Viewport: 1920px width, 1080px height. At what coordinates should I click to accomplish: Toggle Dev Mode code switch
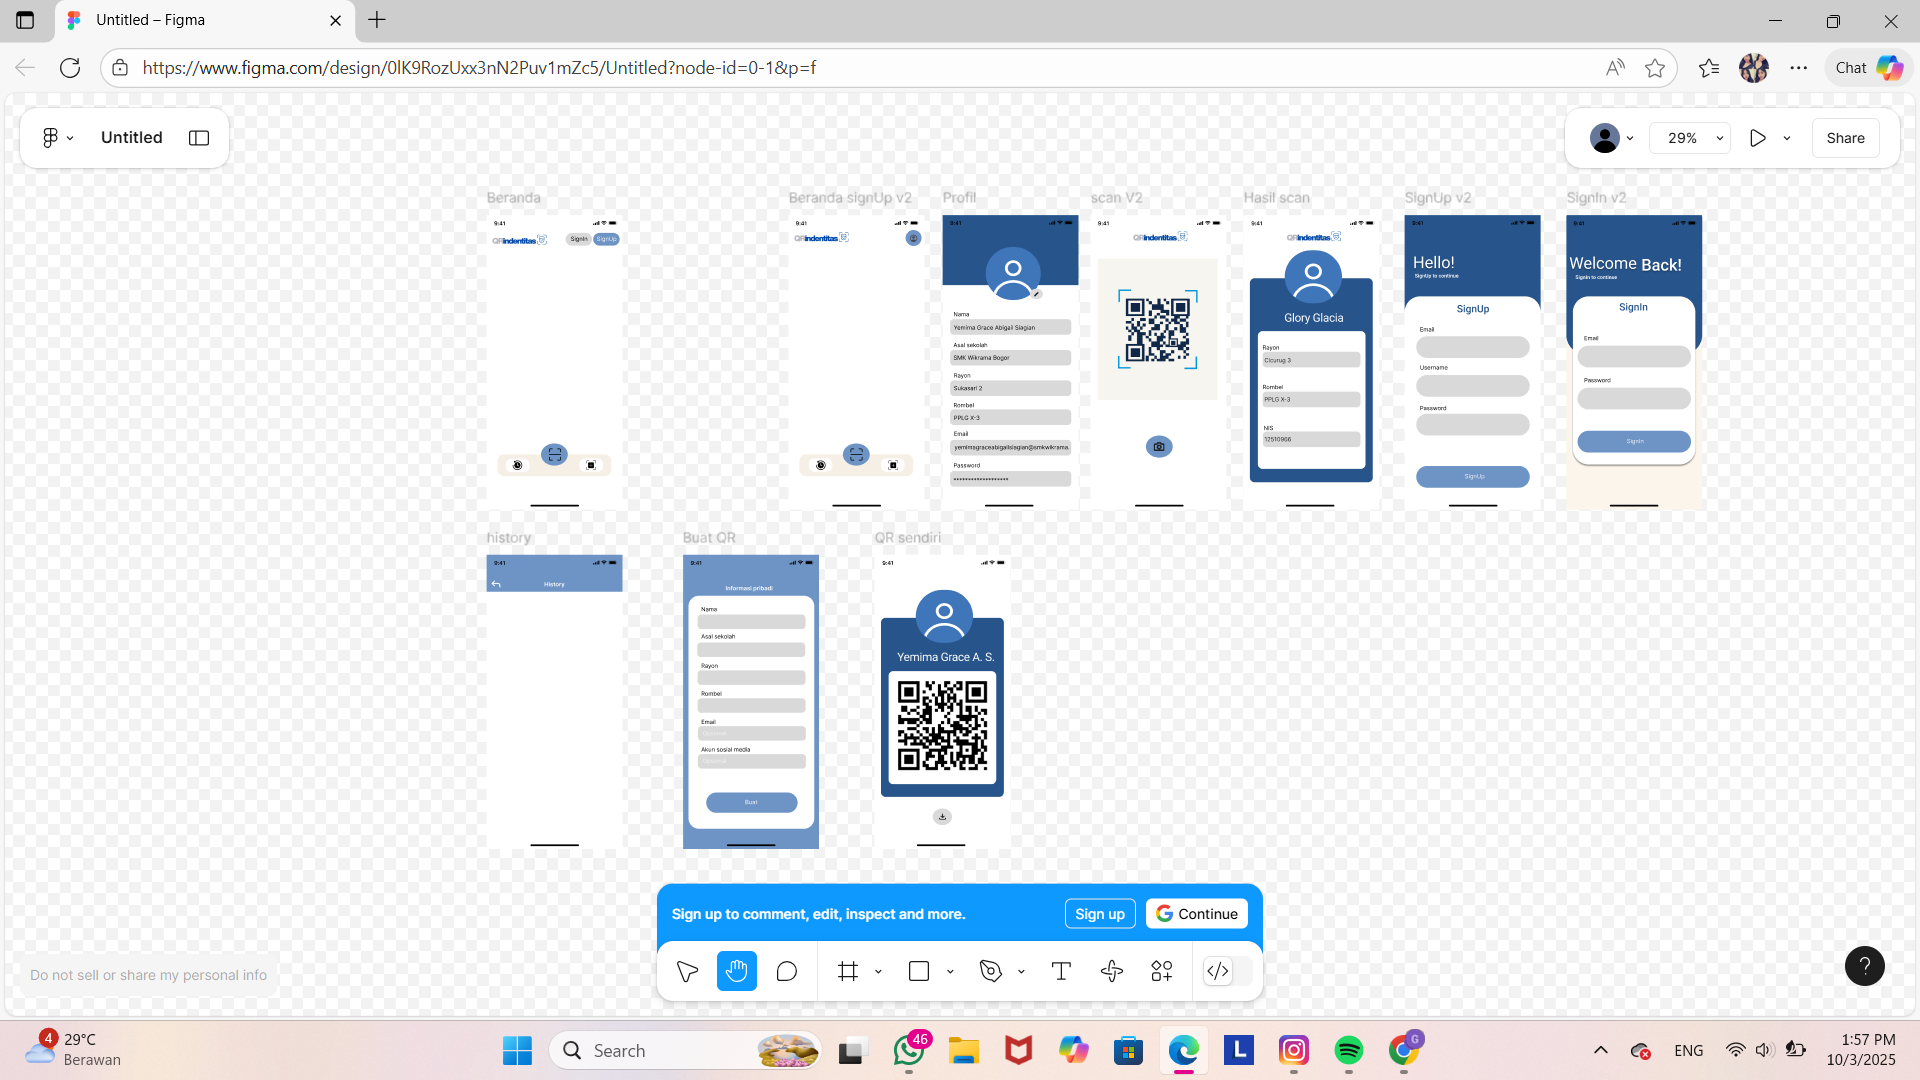click(x=1218, y=971)
